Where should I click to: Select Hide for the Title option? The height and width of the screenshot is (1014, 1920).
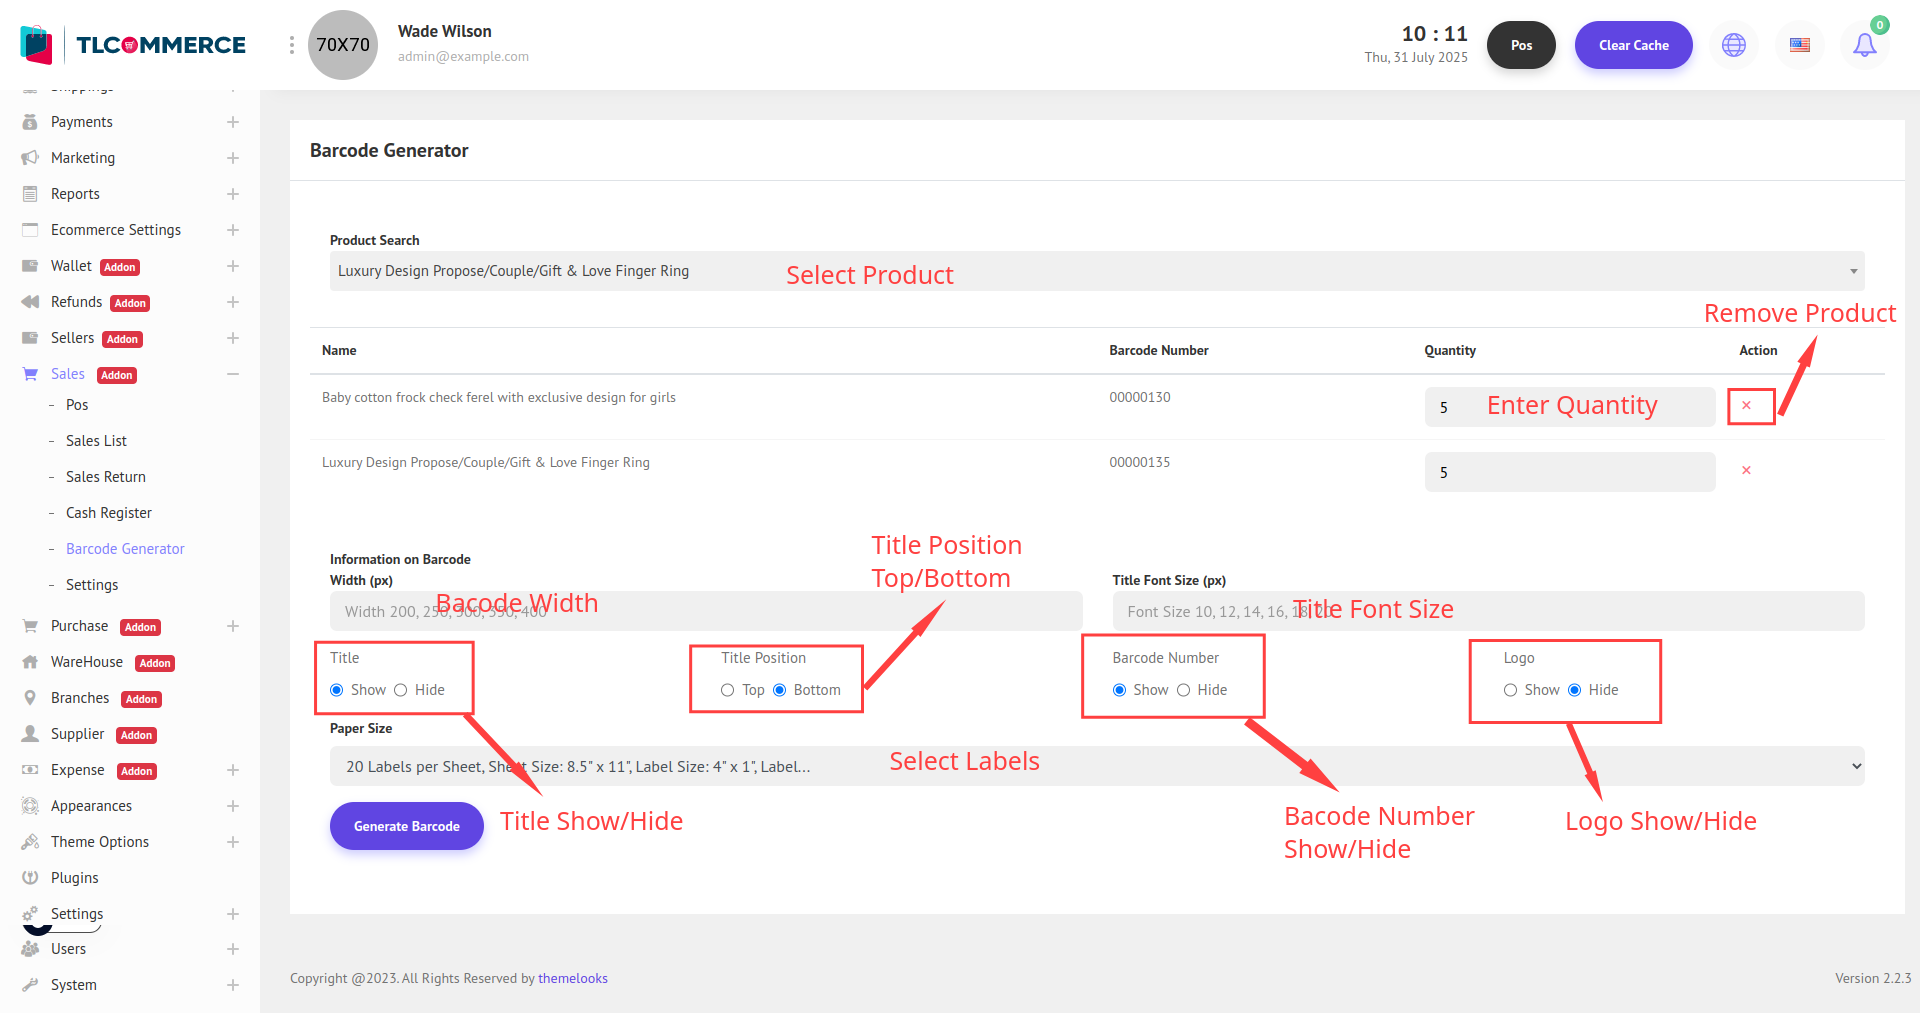pos(401,690)
